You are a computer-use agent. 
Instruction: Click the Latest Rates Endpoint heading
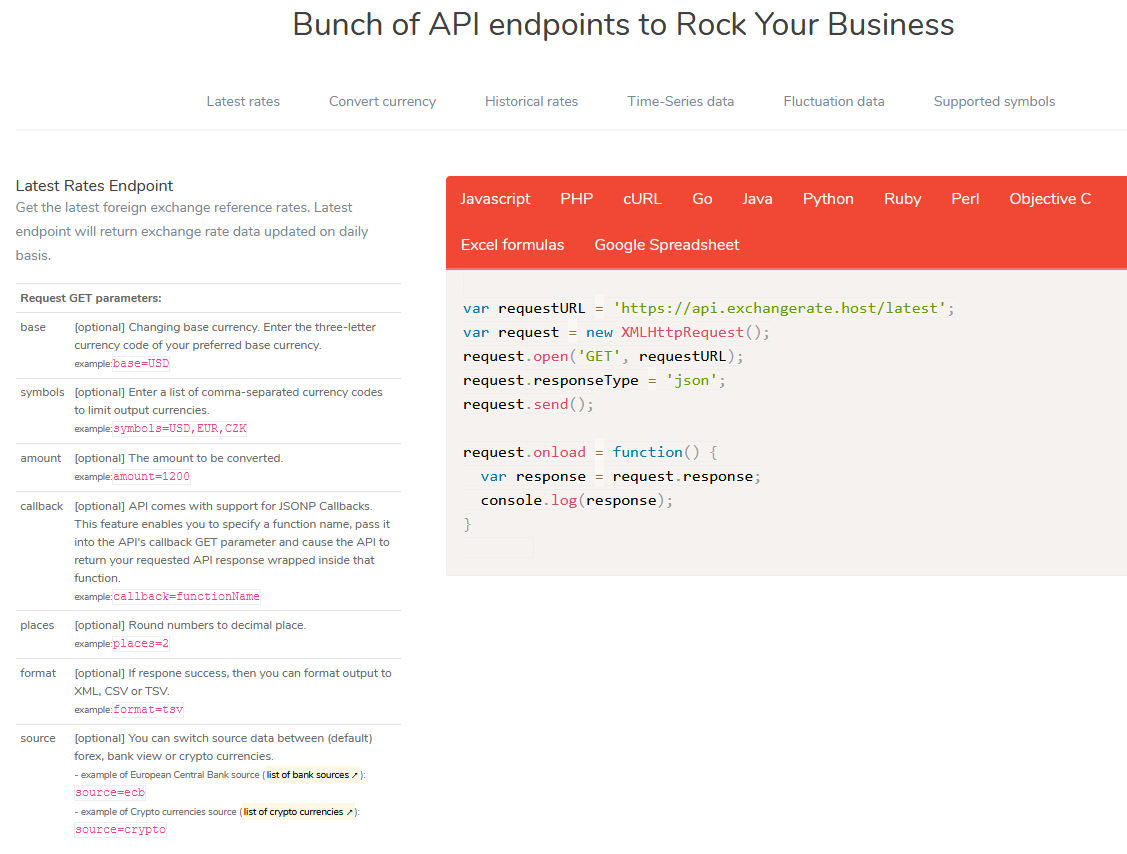pyautogui.click(x=94, y=185)
